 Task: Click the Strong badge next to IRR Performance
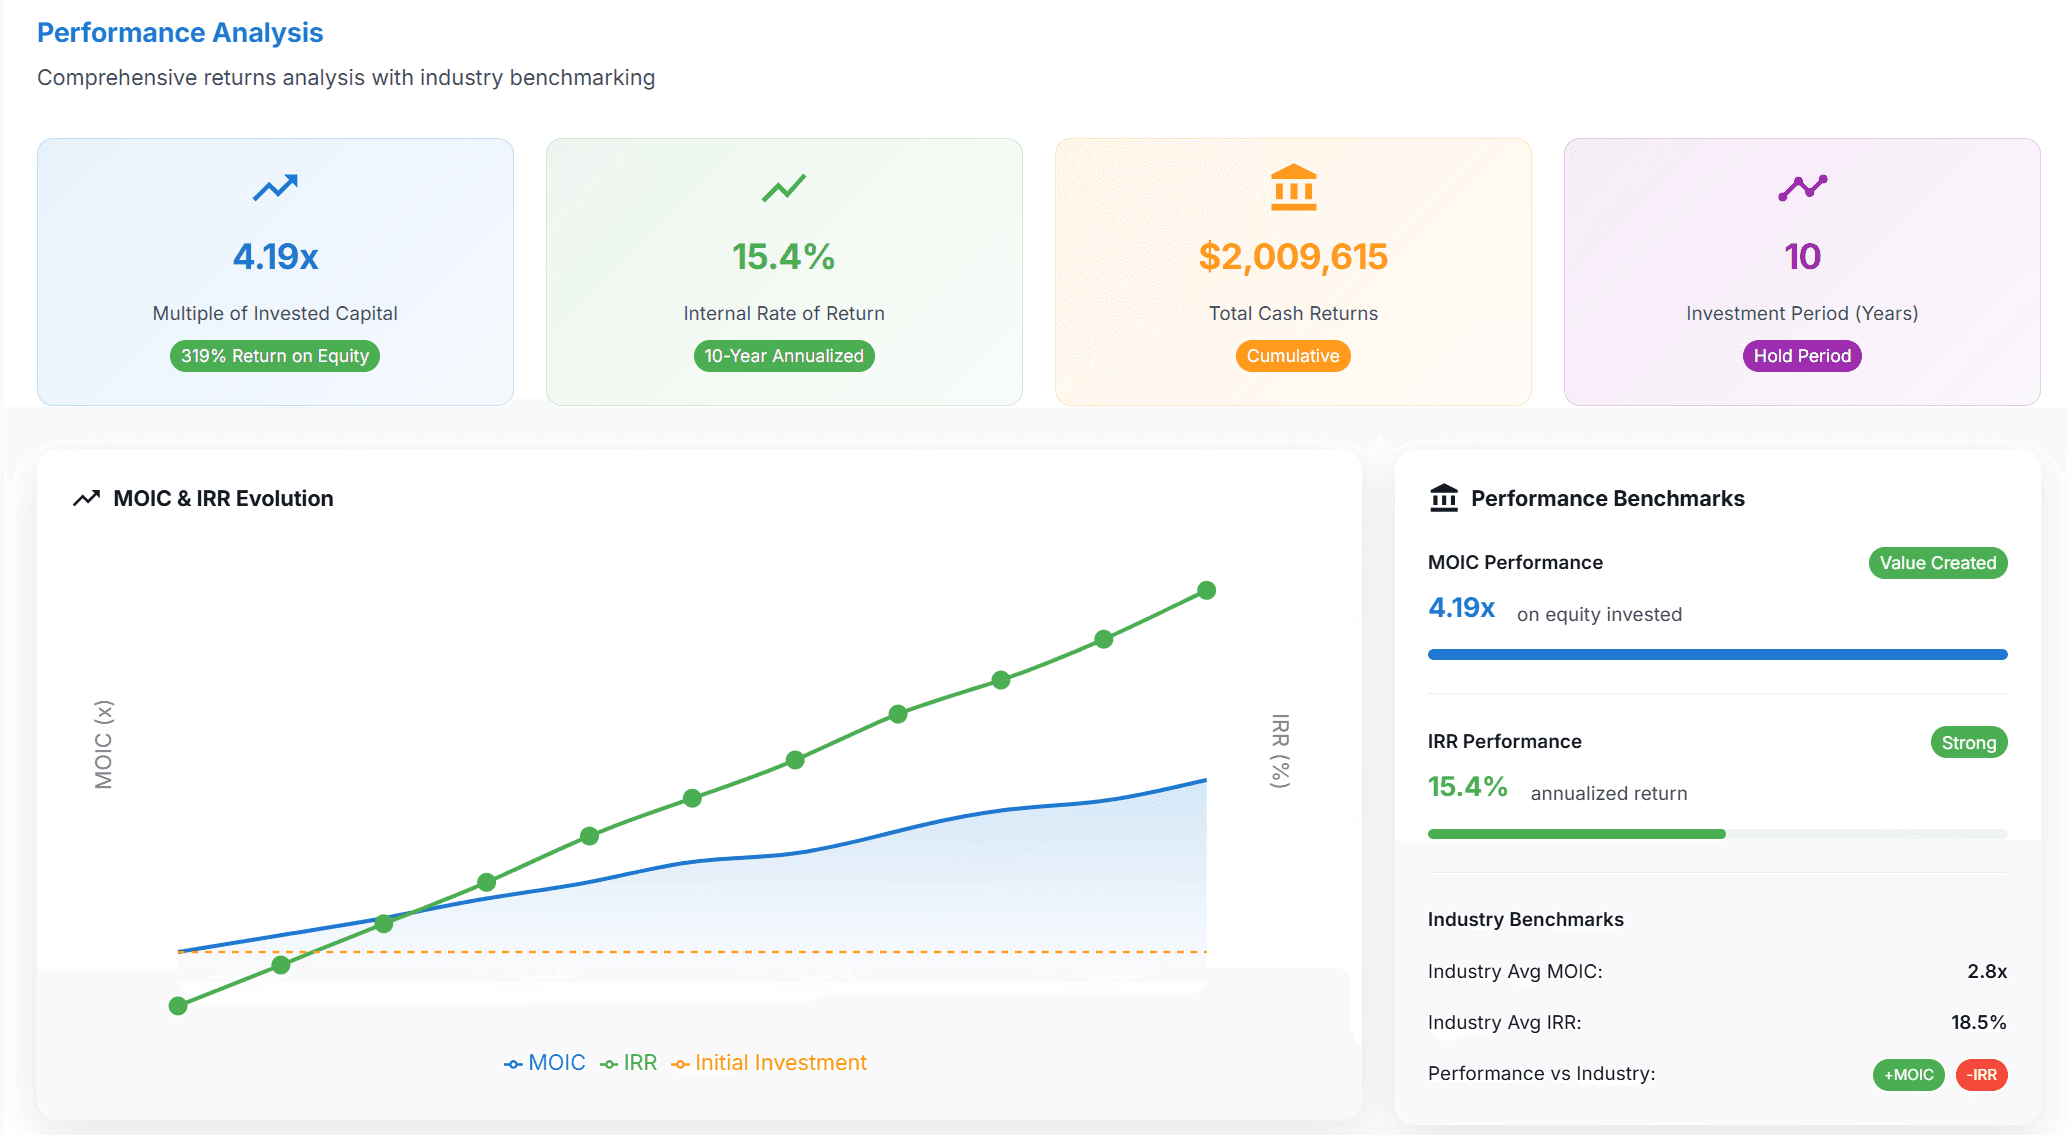click(x=1968, y=742)
